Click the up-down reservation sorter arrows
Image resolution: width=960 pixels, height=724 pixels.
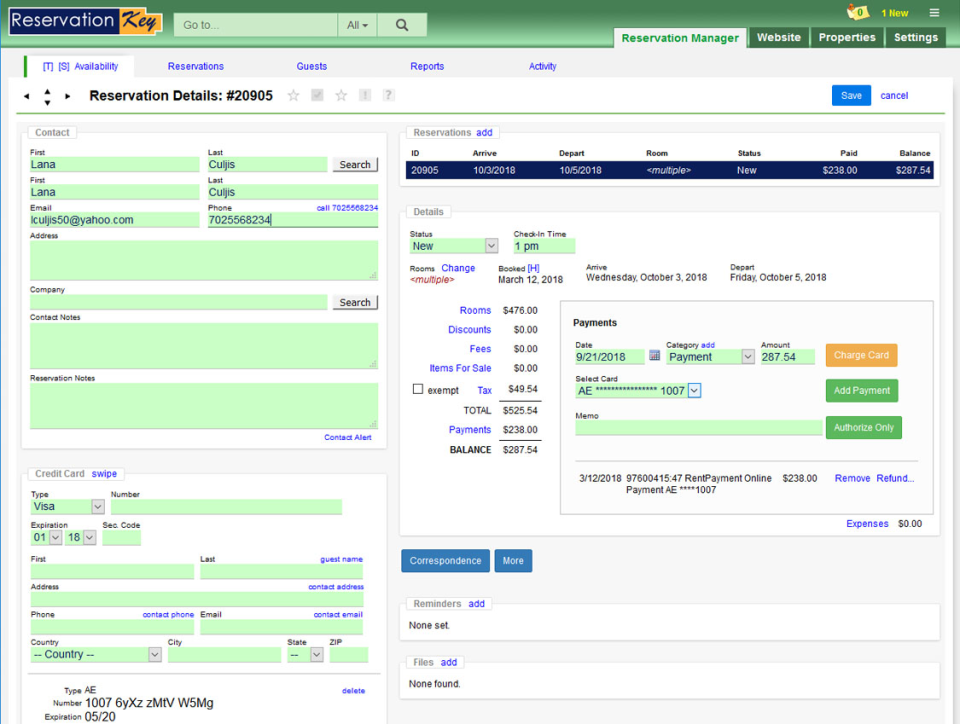[x=47, y=95]
